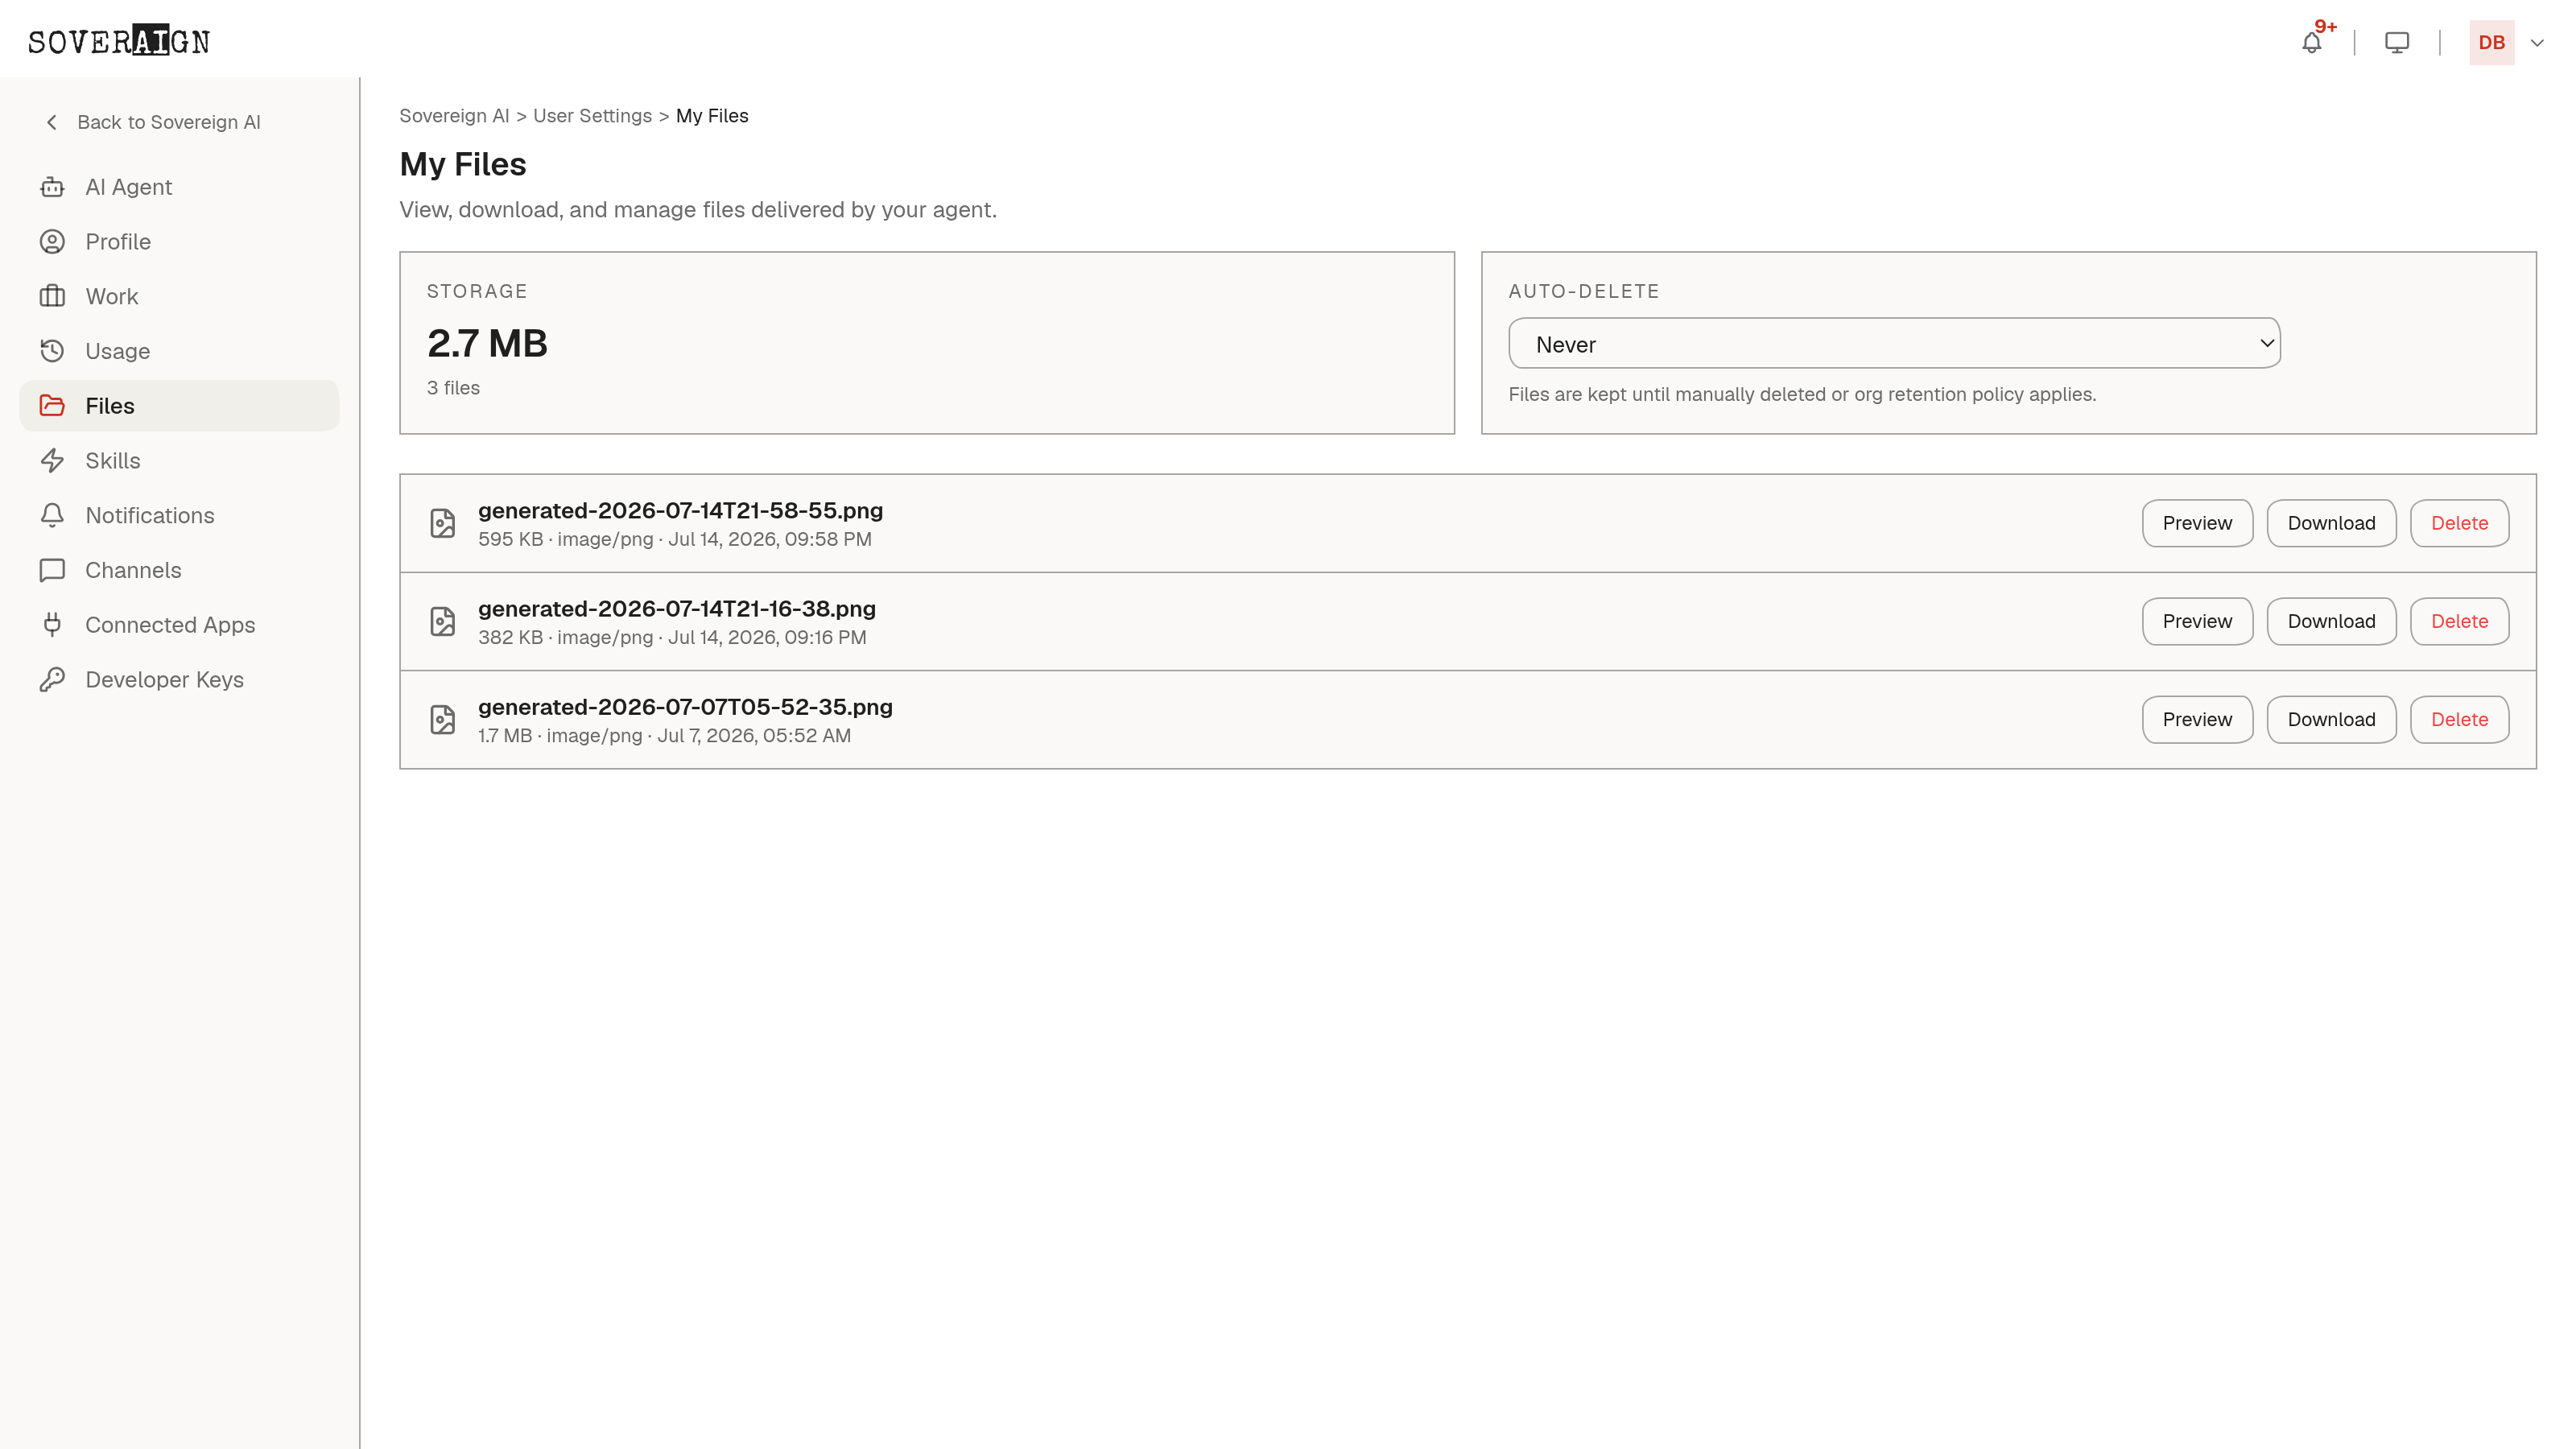Open the Developer Keys section
The image size is (2576, 1449).
(x=179, y=680)
